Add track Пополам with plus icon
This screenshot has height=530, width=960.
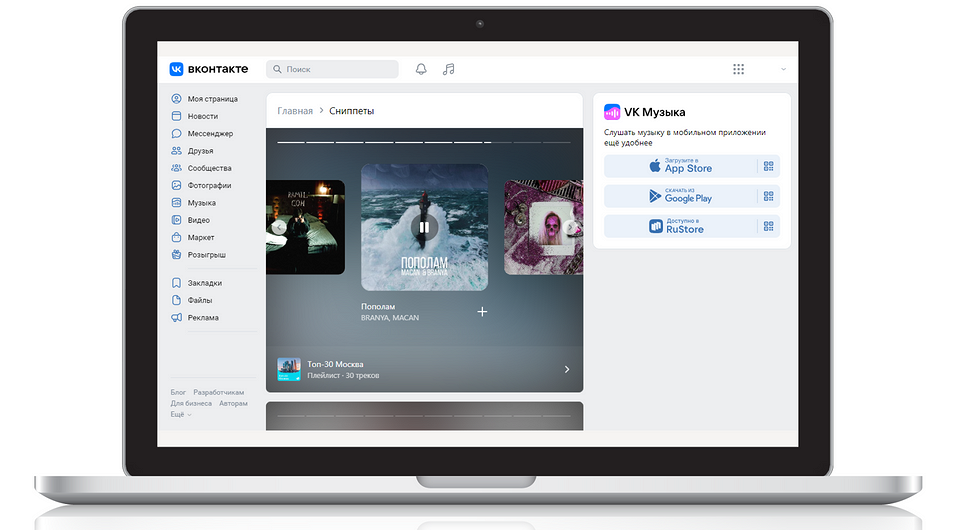[x=482, y=312]
